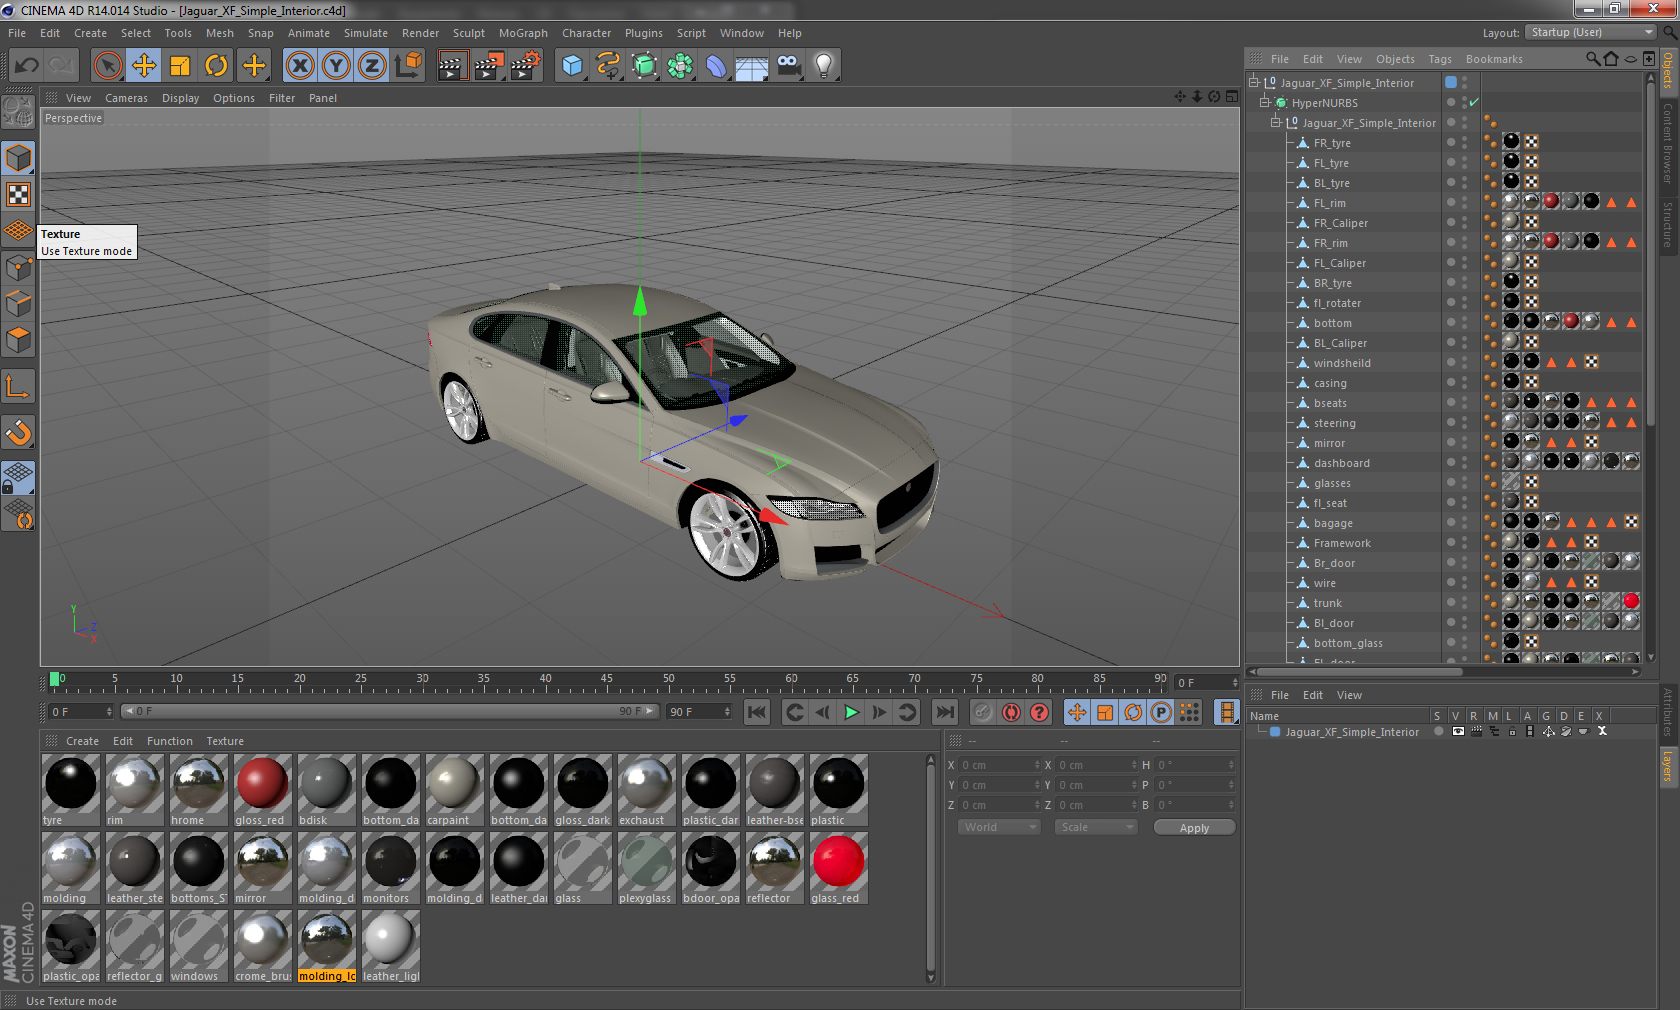Enable Axis mode icon
Viewport: 1680px width, 1010px height.
19,386
